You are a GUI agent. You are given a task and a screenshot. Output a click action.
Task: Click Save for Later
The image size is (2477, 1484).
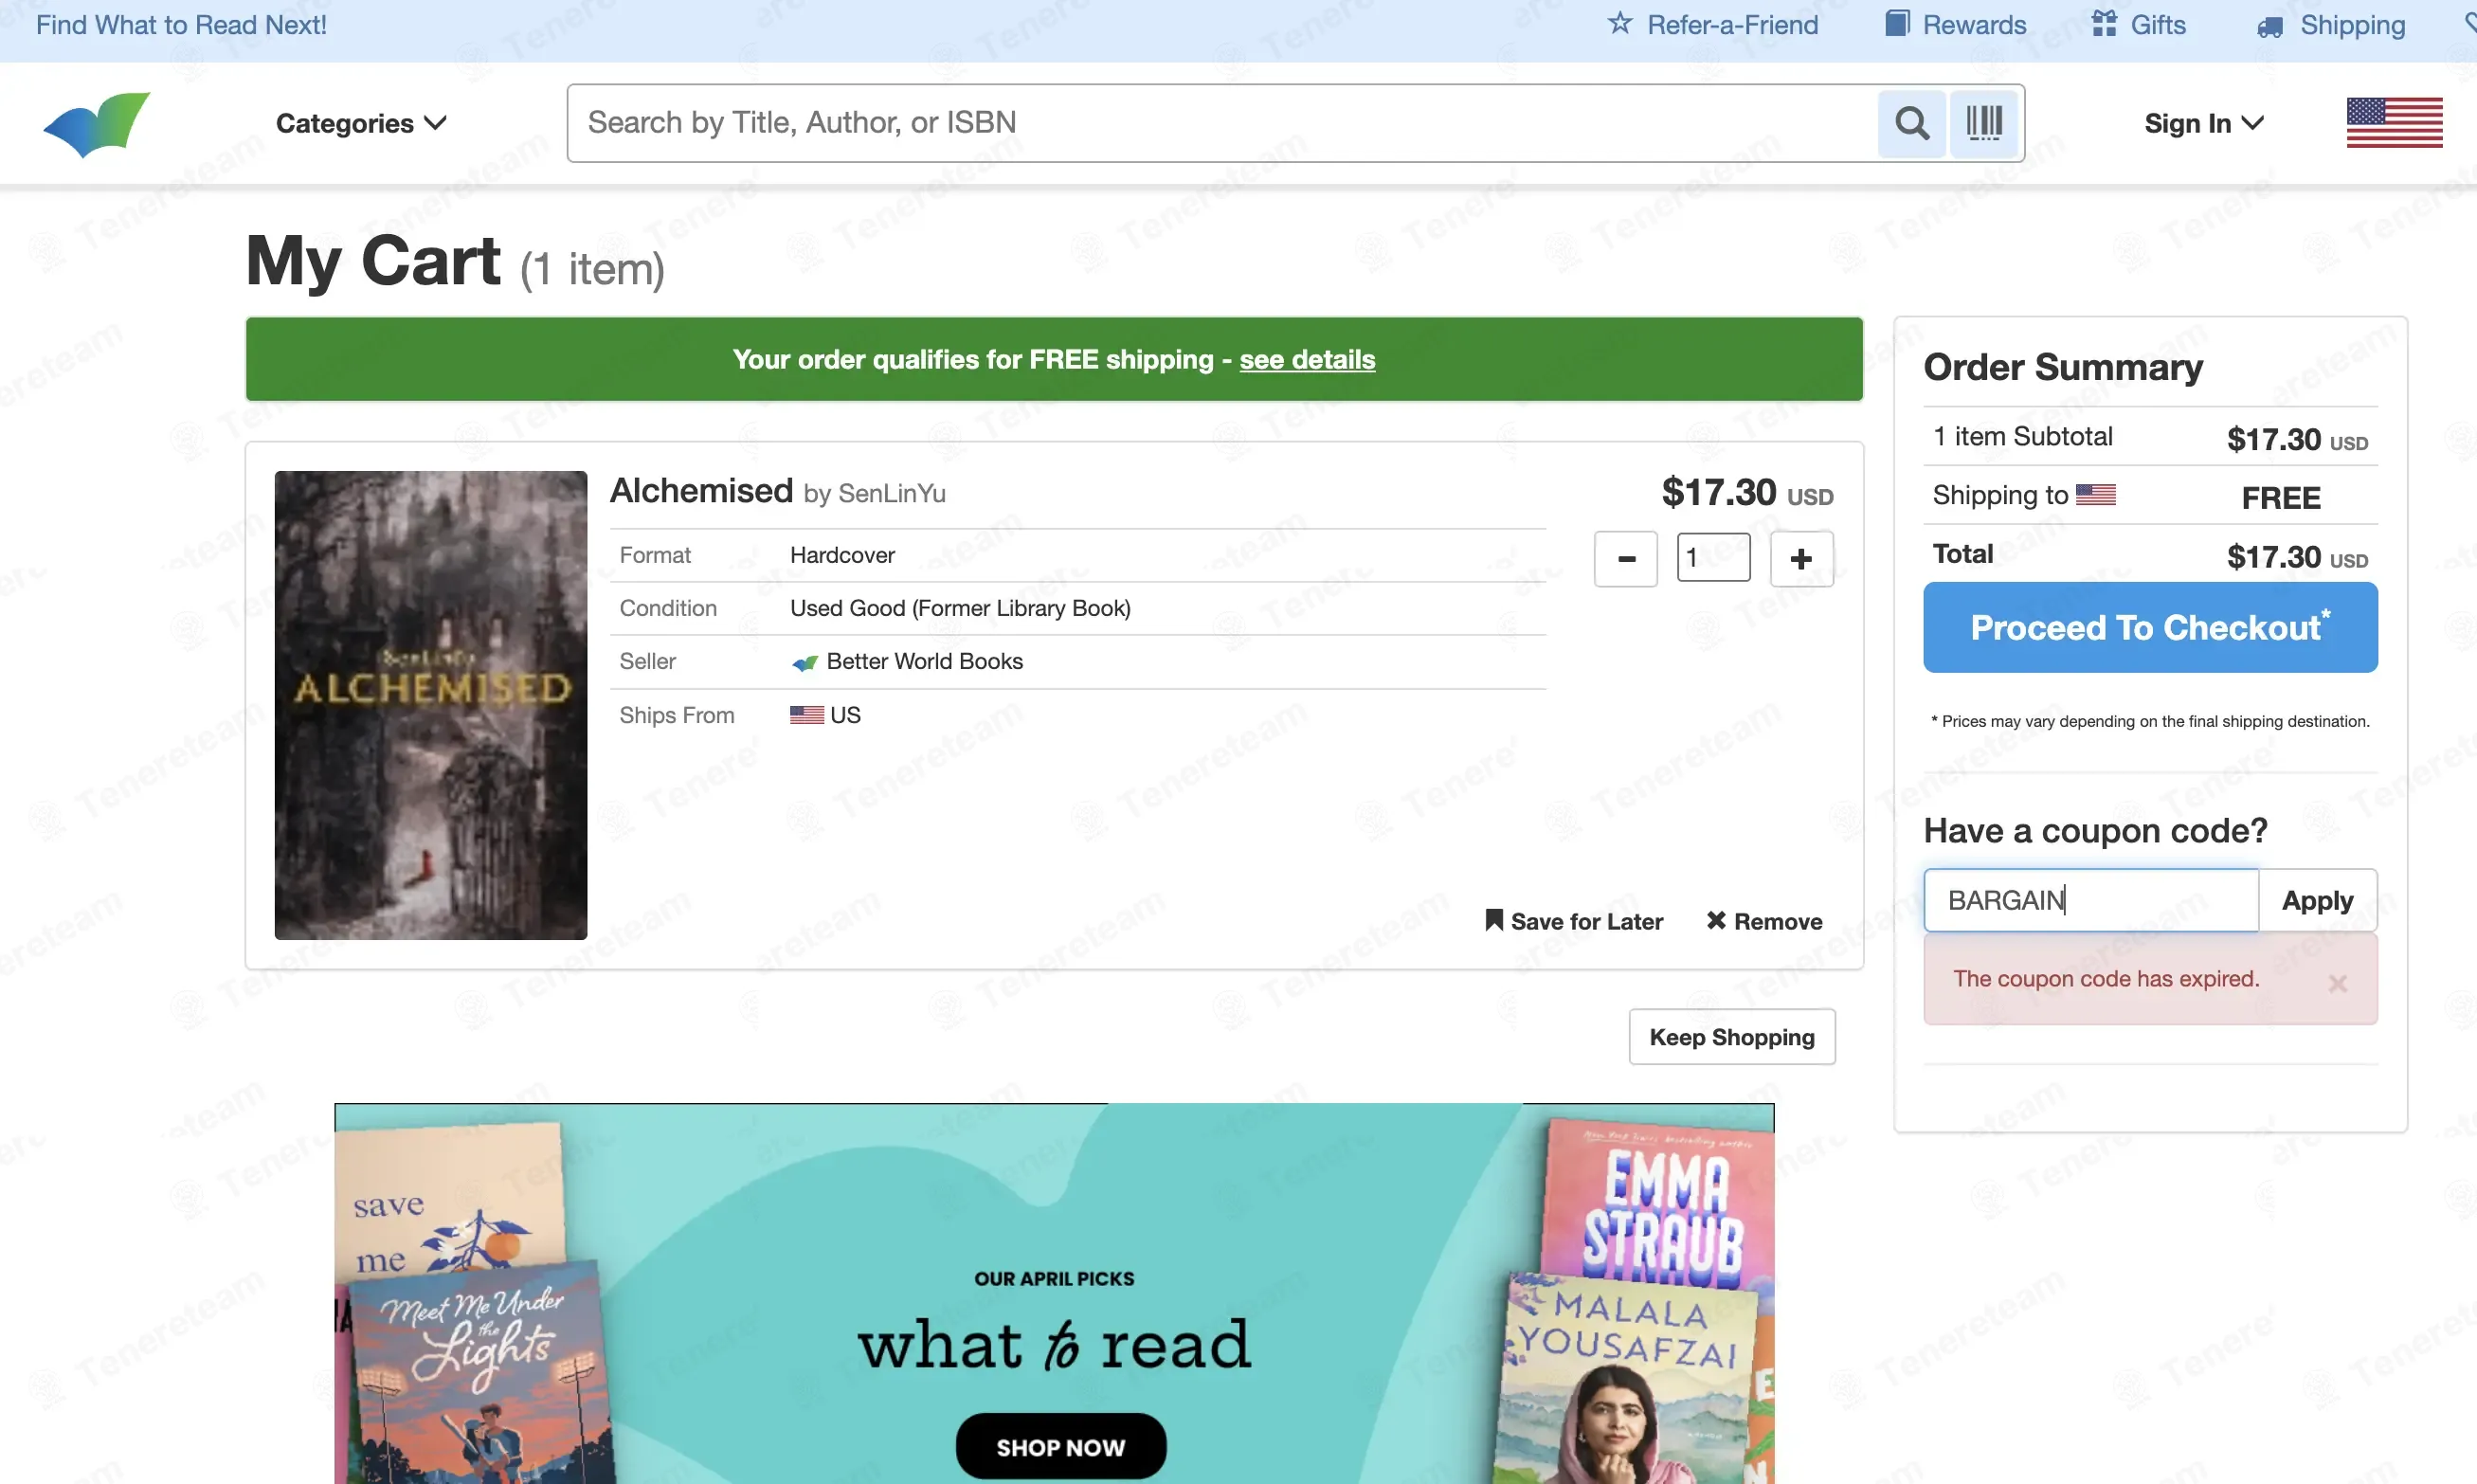pos(1573,921)
